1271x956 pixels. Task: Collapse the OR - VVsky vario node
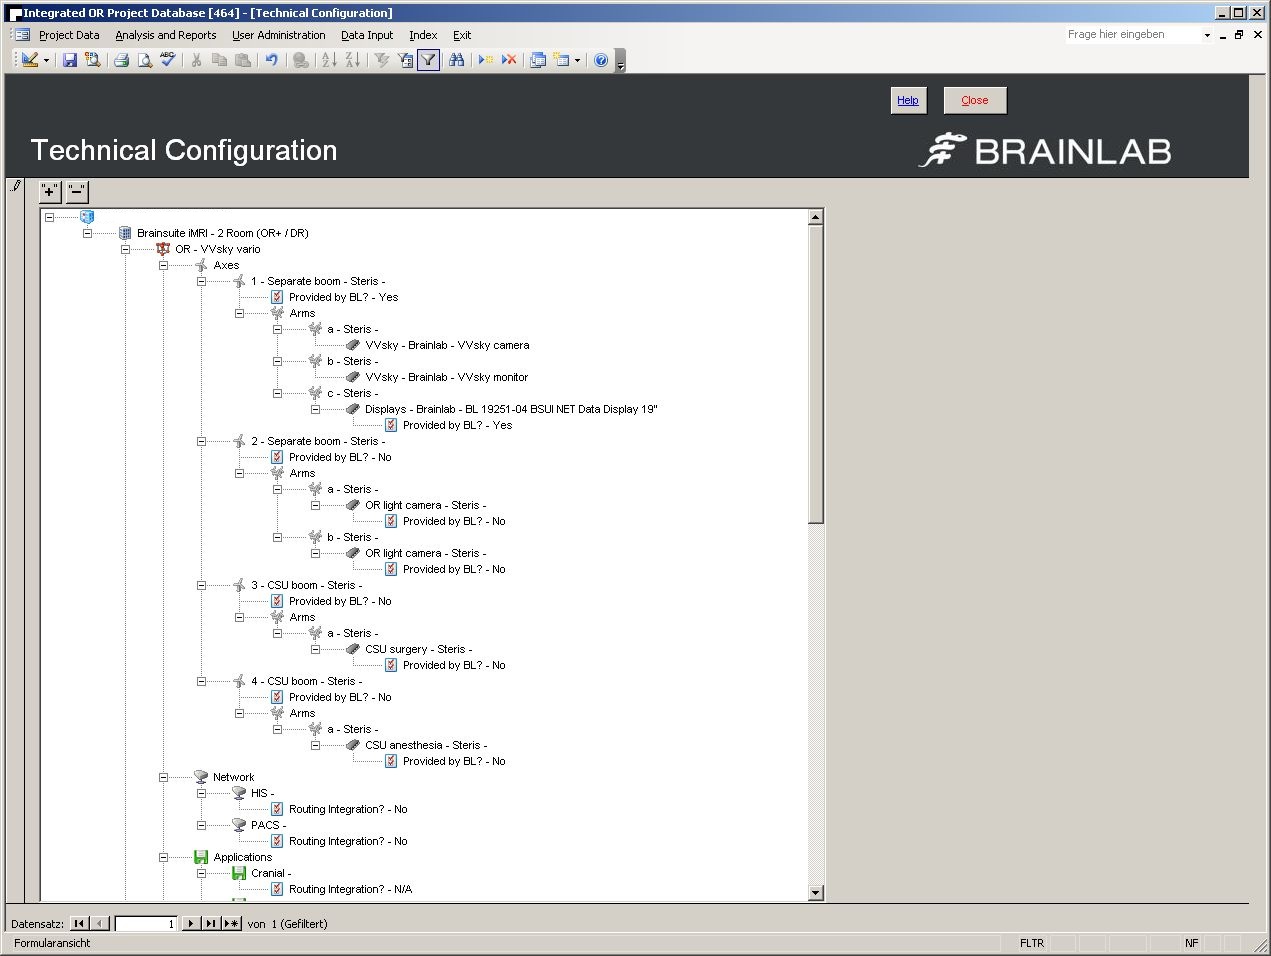125,249
